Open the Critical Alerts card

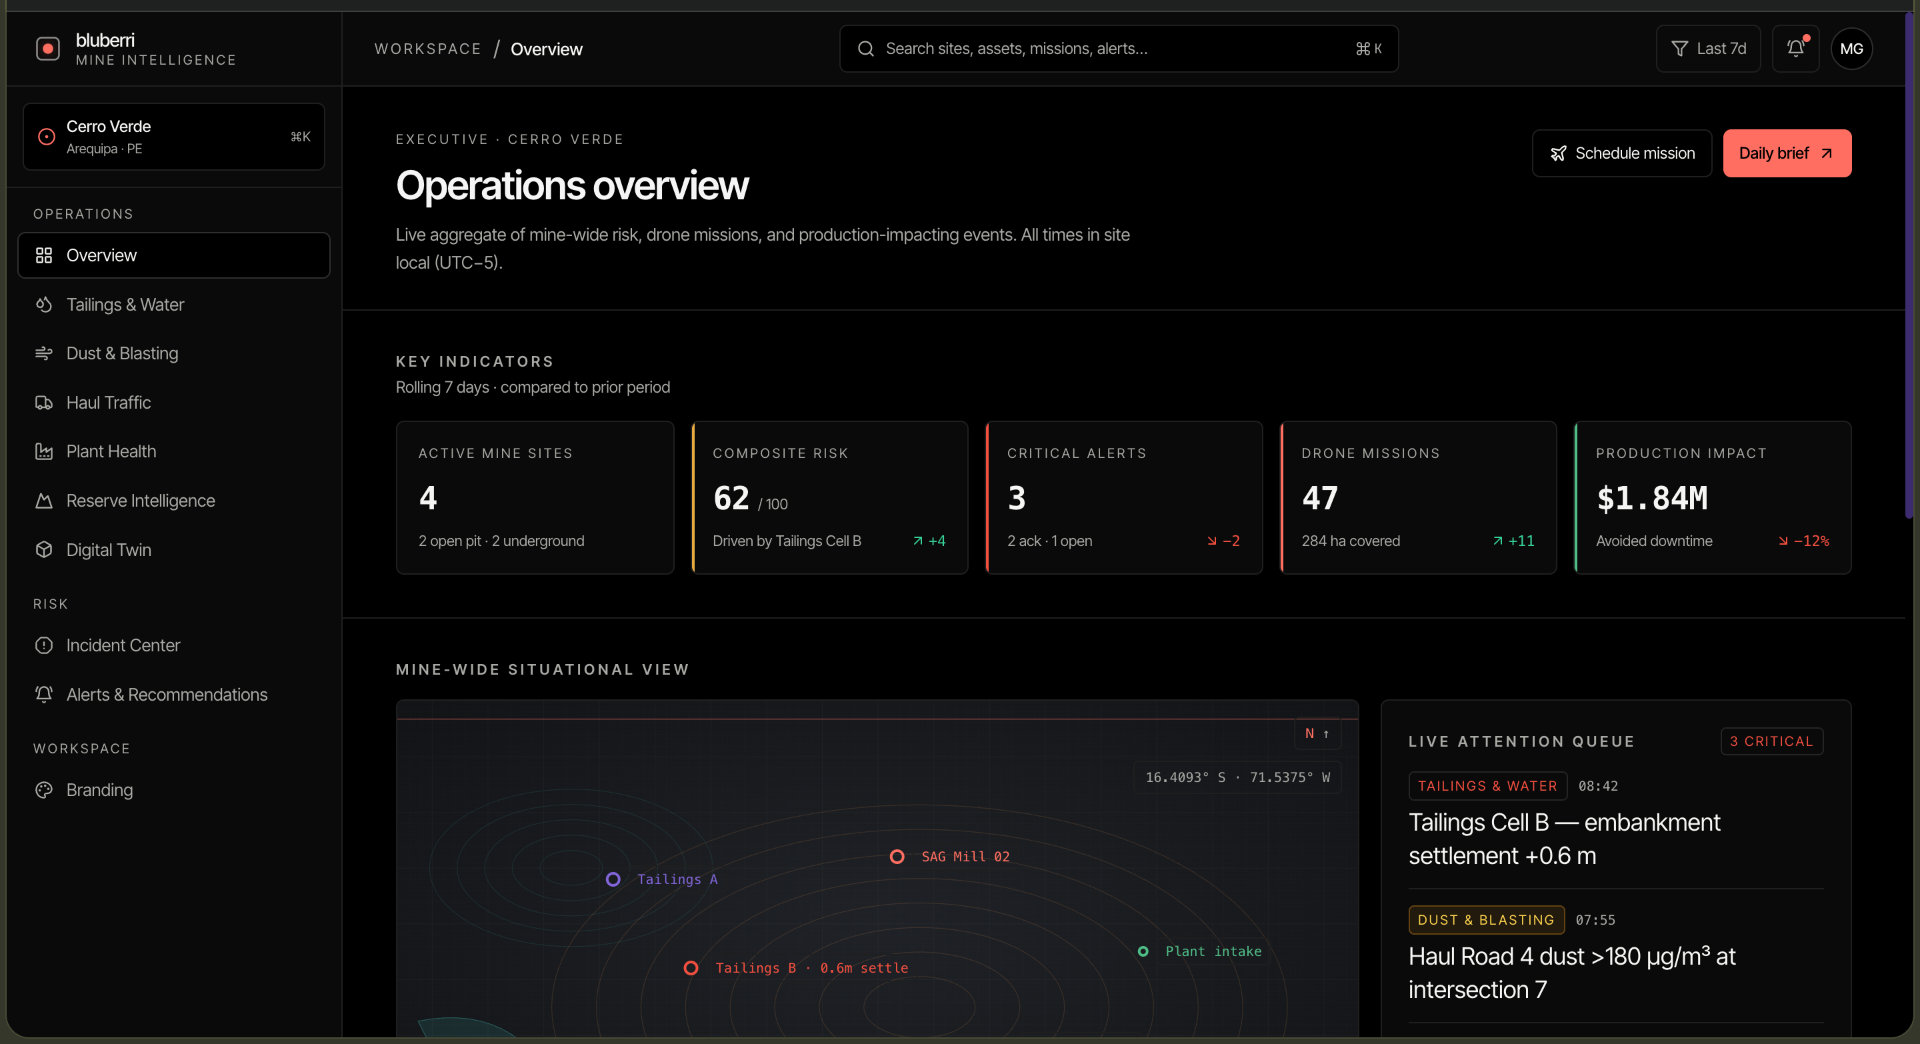coord(1124,497)
